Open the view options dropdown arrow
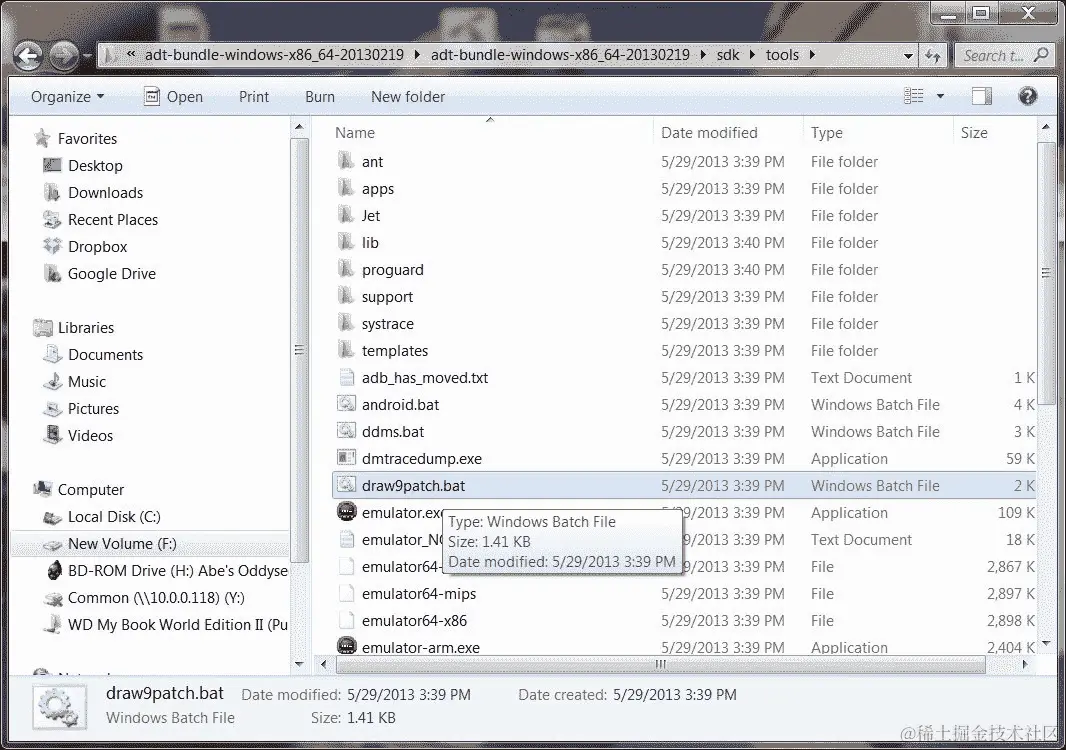The image size is (1066, 750). pos(940,97)
